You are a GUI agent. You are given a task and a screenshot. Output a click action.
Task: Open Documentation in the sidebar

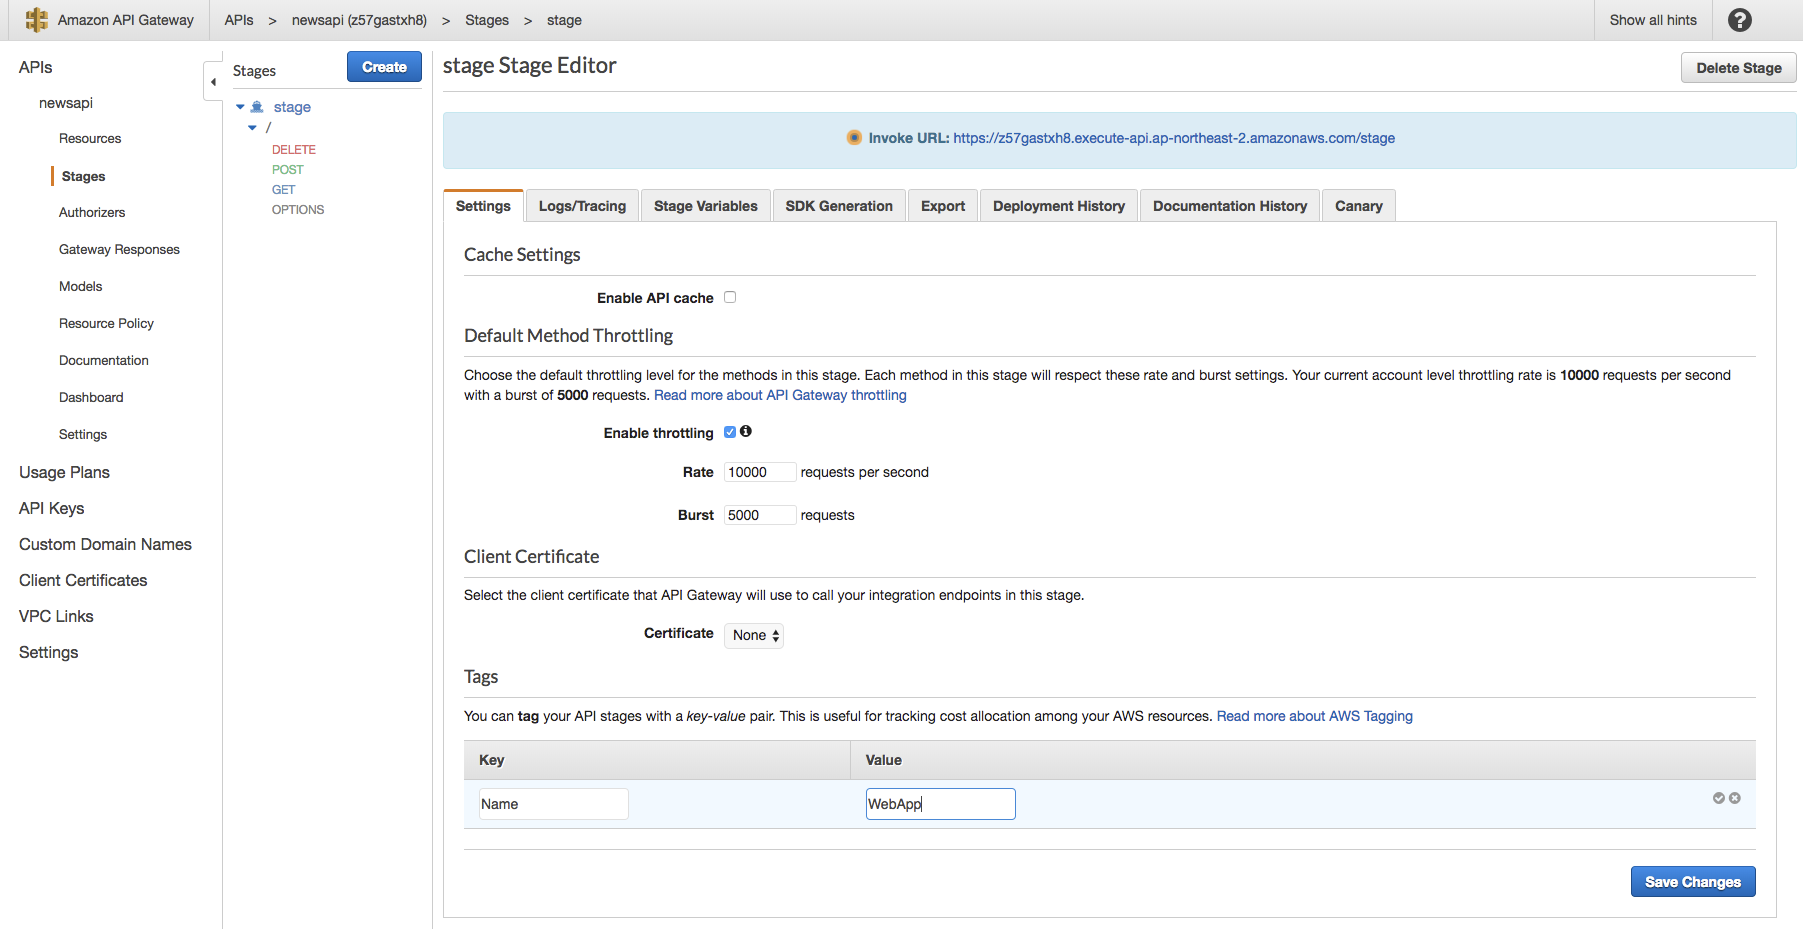click(104, 361)
